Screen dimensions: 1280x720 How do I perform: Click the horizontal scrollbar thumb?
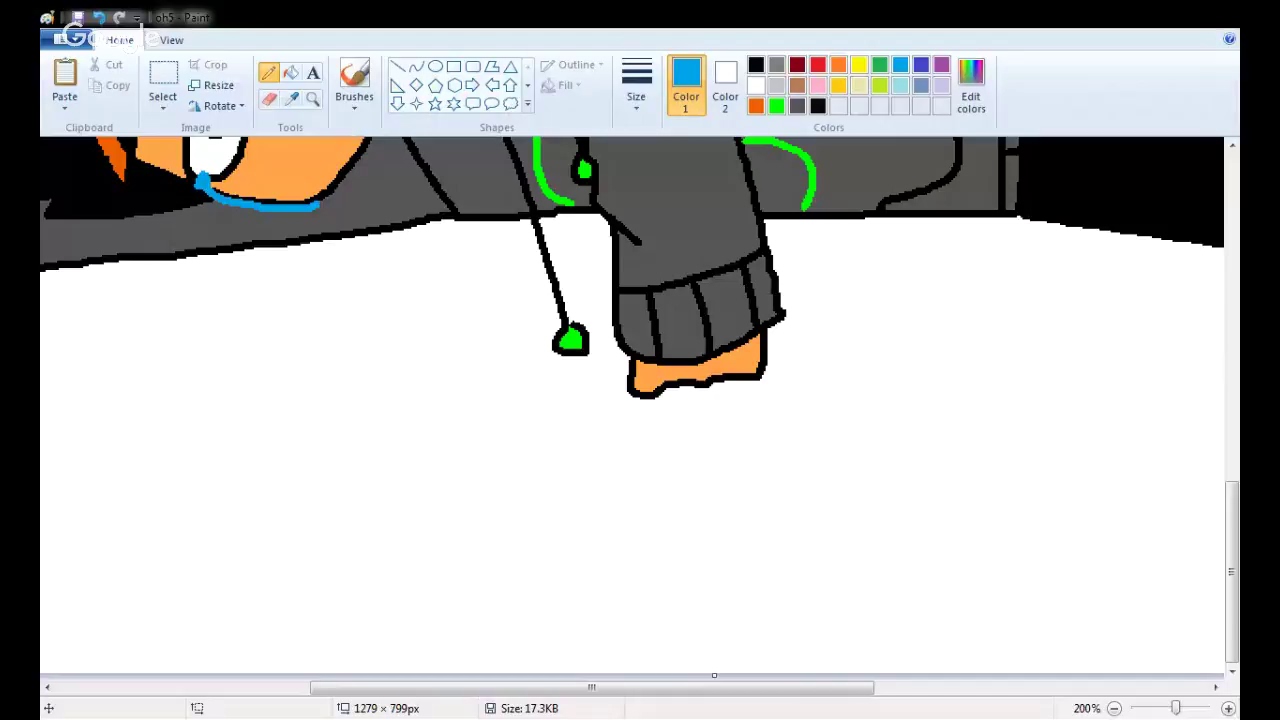pyautogui.click(x=591, y=687)
